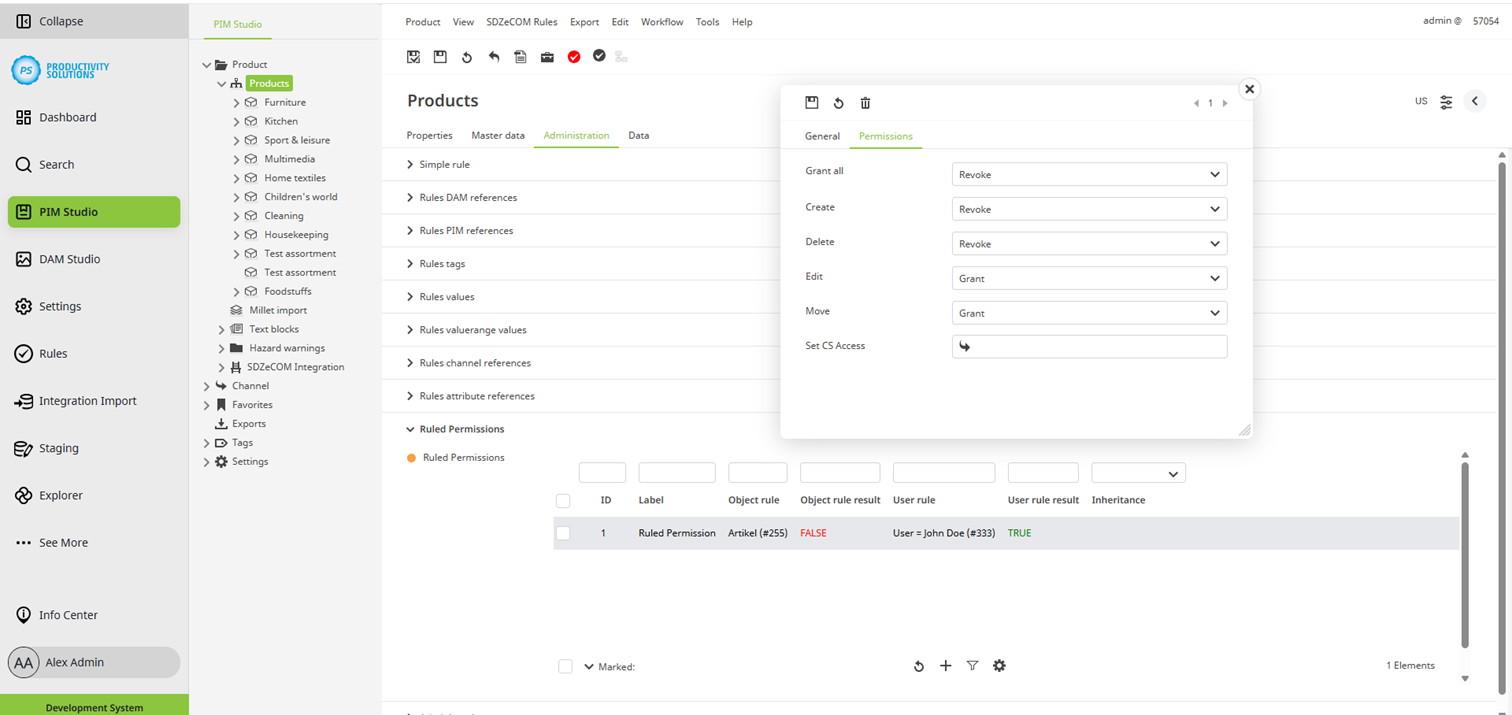Toggle the select-all checkbox in the table header
This screenshot has width=1512, height=715.
pos(563,501)
